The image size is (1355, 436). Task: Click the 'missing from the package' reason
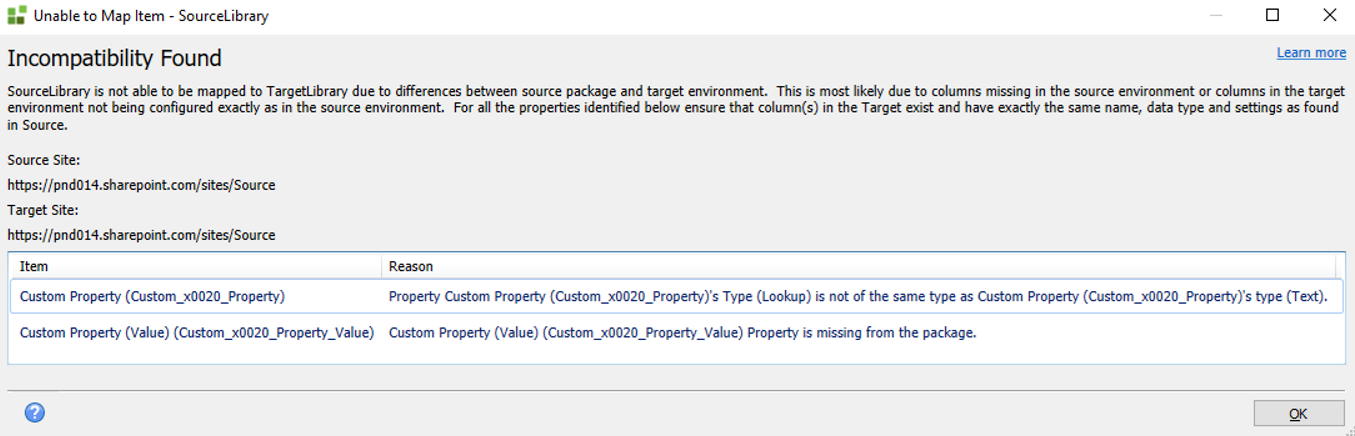point(682,332)
